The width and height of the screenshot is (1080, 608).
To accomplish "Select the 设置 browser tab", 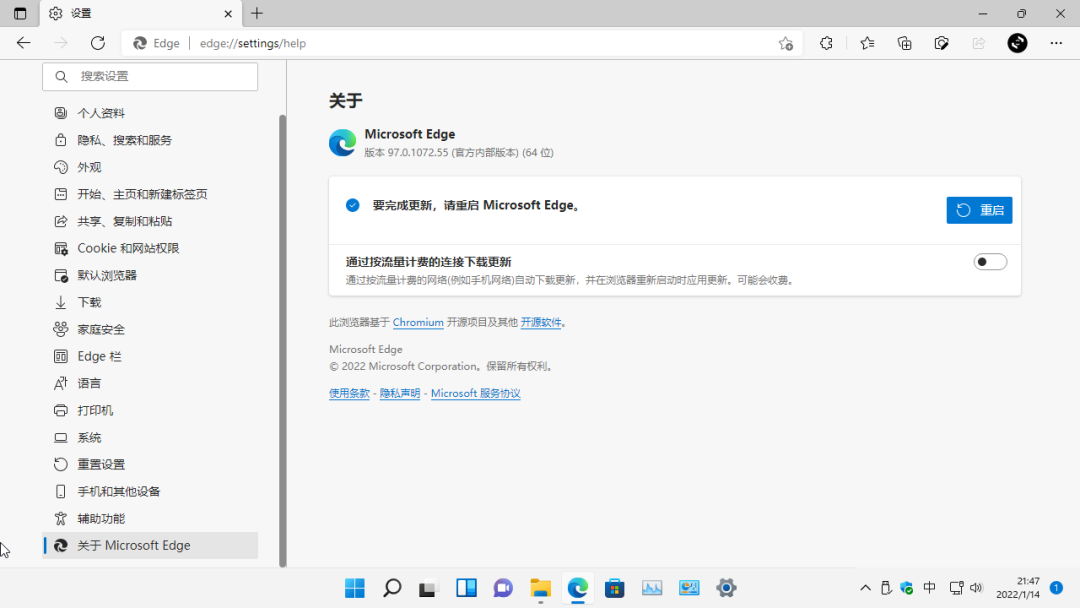I will pyautogui.click(x=141, y=13).
